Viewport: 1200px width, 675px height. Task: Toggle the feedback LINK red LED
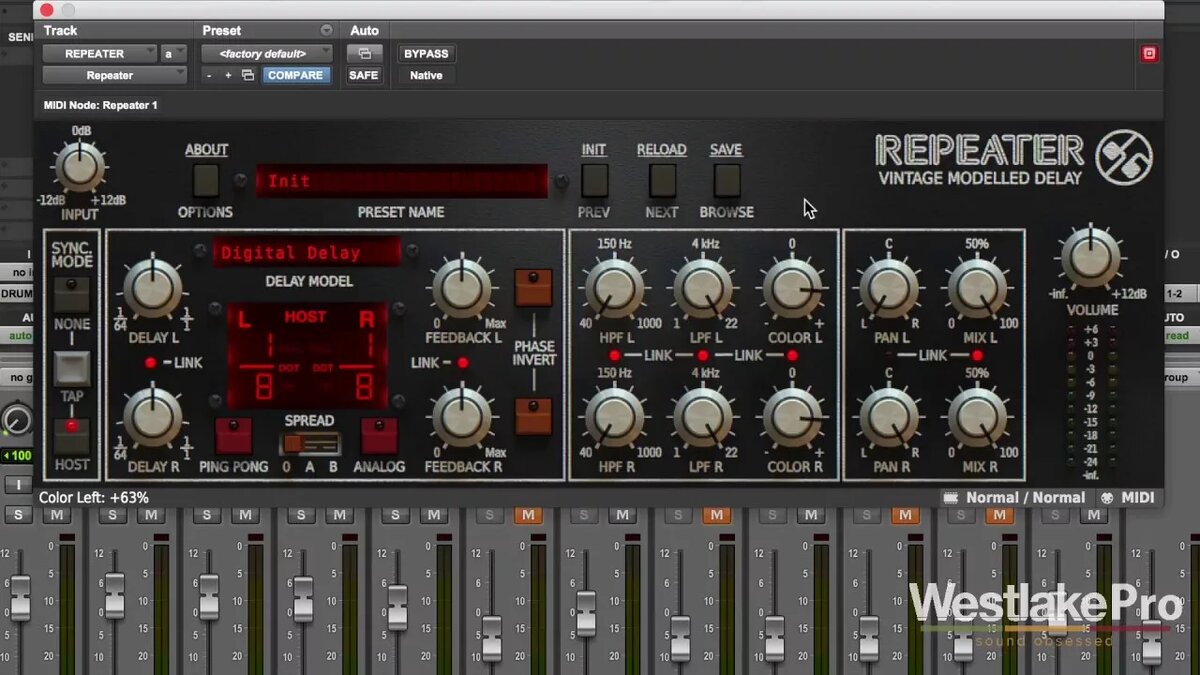[x=463, y=362]
